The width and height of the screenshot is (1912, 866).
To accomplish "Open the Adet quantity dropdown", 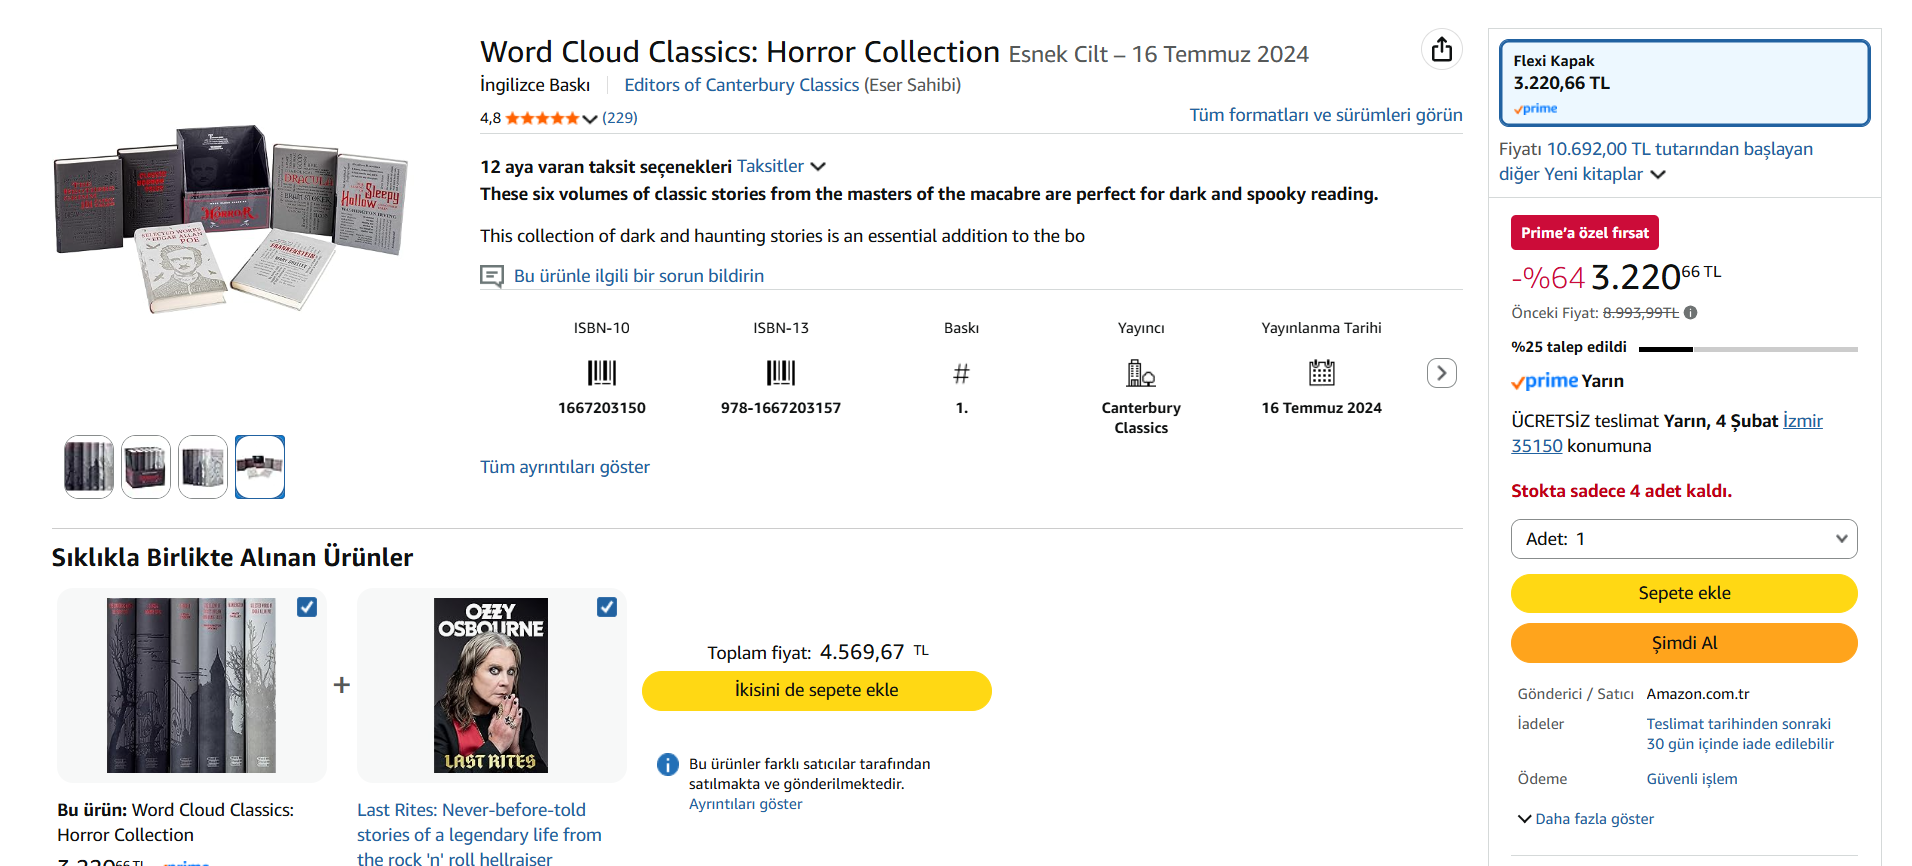I will pos(1684,539).
